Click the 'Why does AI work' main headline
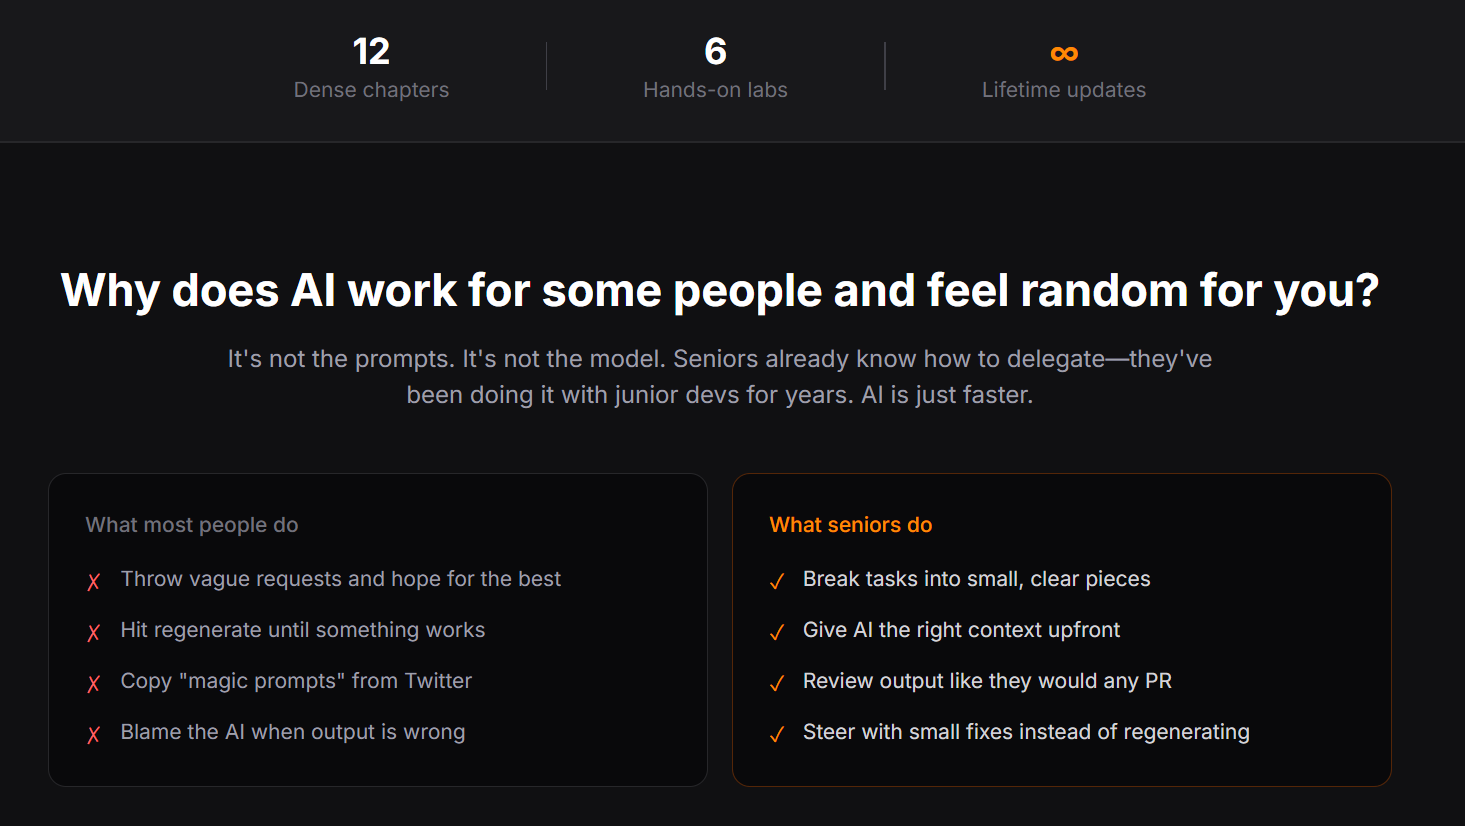1465x826 pixels. [x=720, y=291]
